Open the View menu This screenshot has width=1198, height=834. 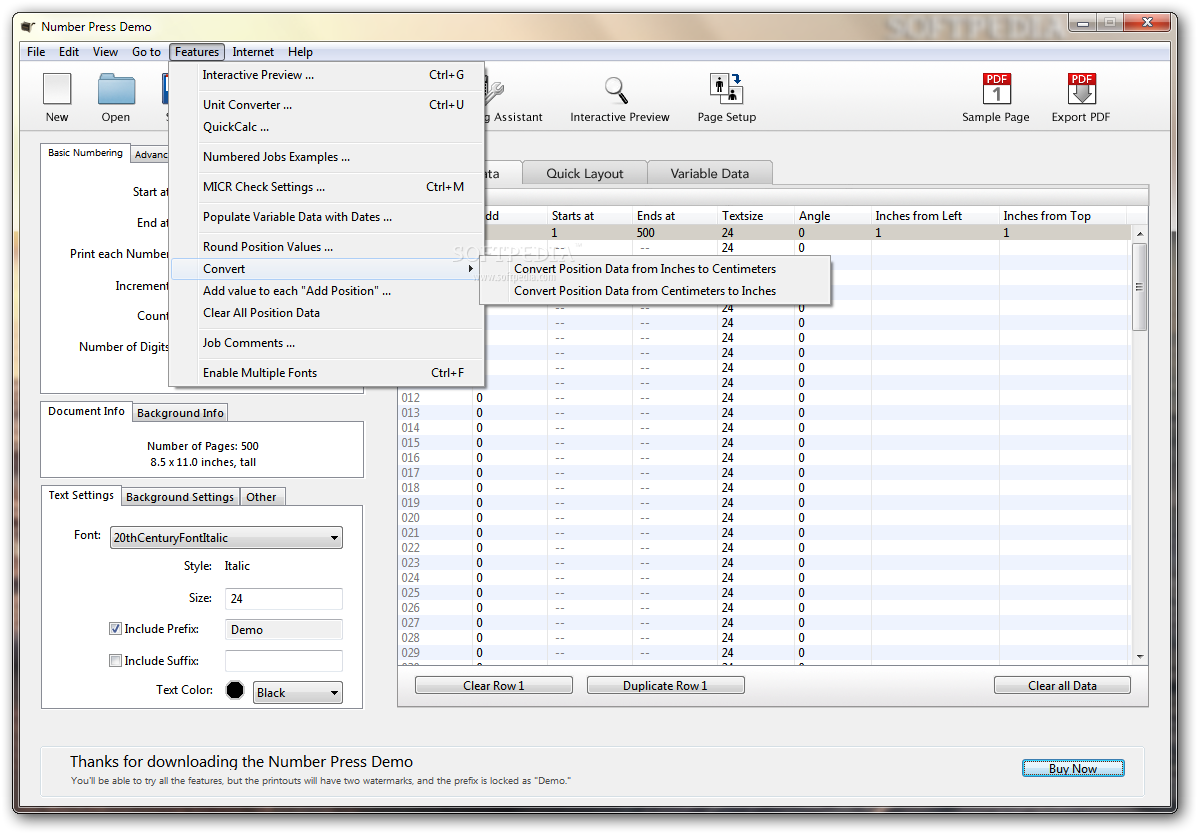pos(105,52)
